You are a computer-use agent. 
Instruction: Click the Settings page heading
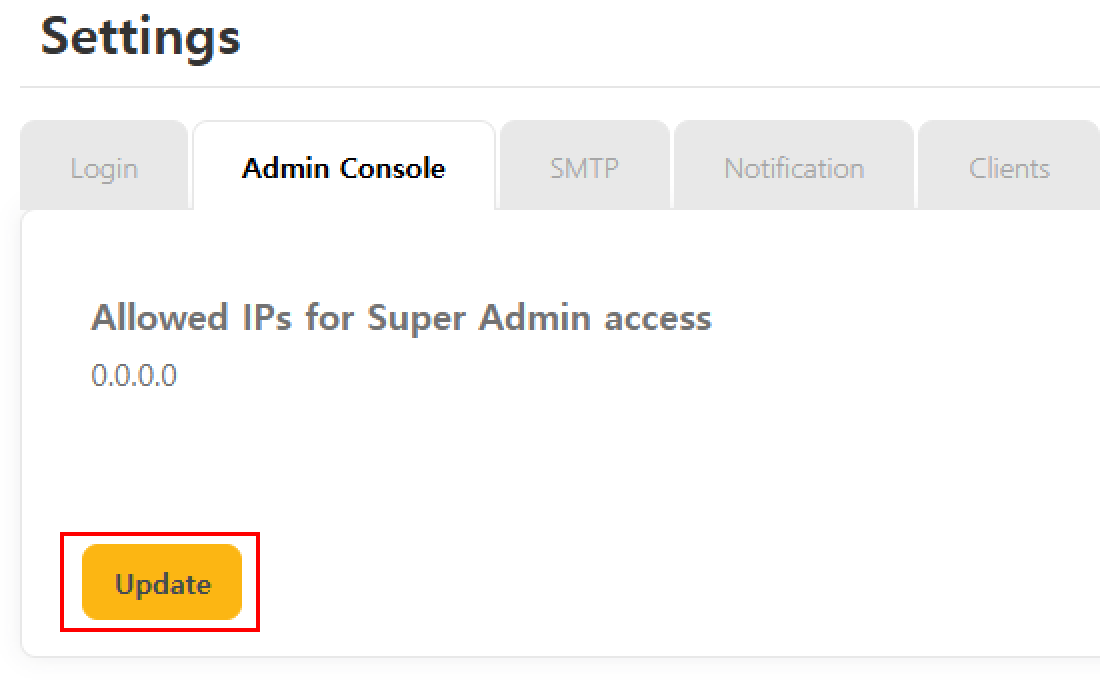click(x=141, y=37)
